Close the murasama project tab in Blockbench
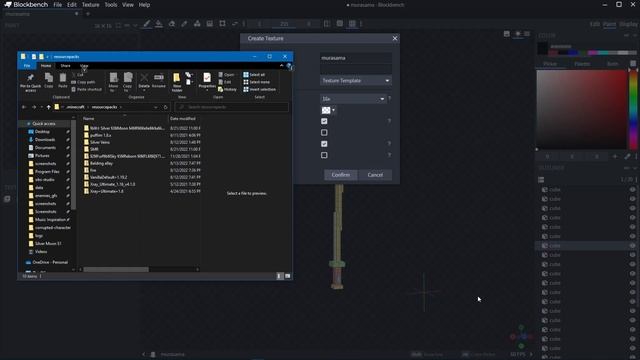Viewport: 640px width, 360px height. coord(76,14)
